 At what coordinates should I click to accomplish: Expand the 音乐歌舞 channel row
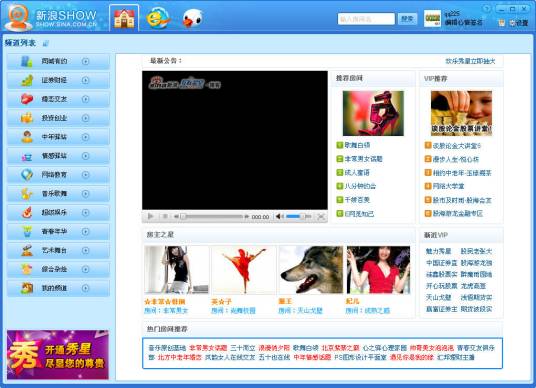85,194
